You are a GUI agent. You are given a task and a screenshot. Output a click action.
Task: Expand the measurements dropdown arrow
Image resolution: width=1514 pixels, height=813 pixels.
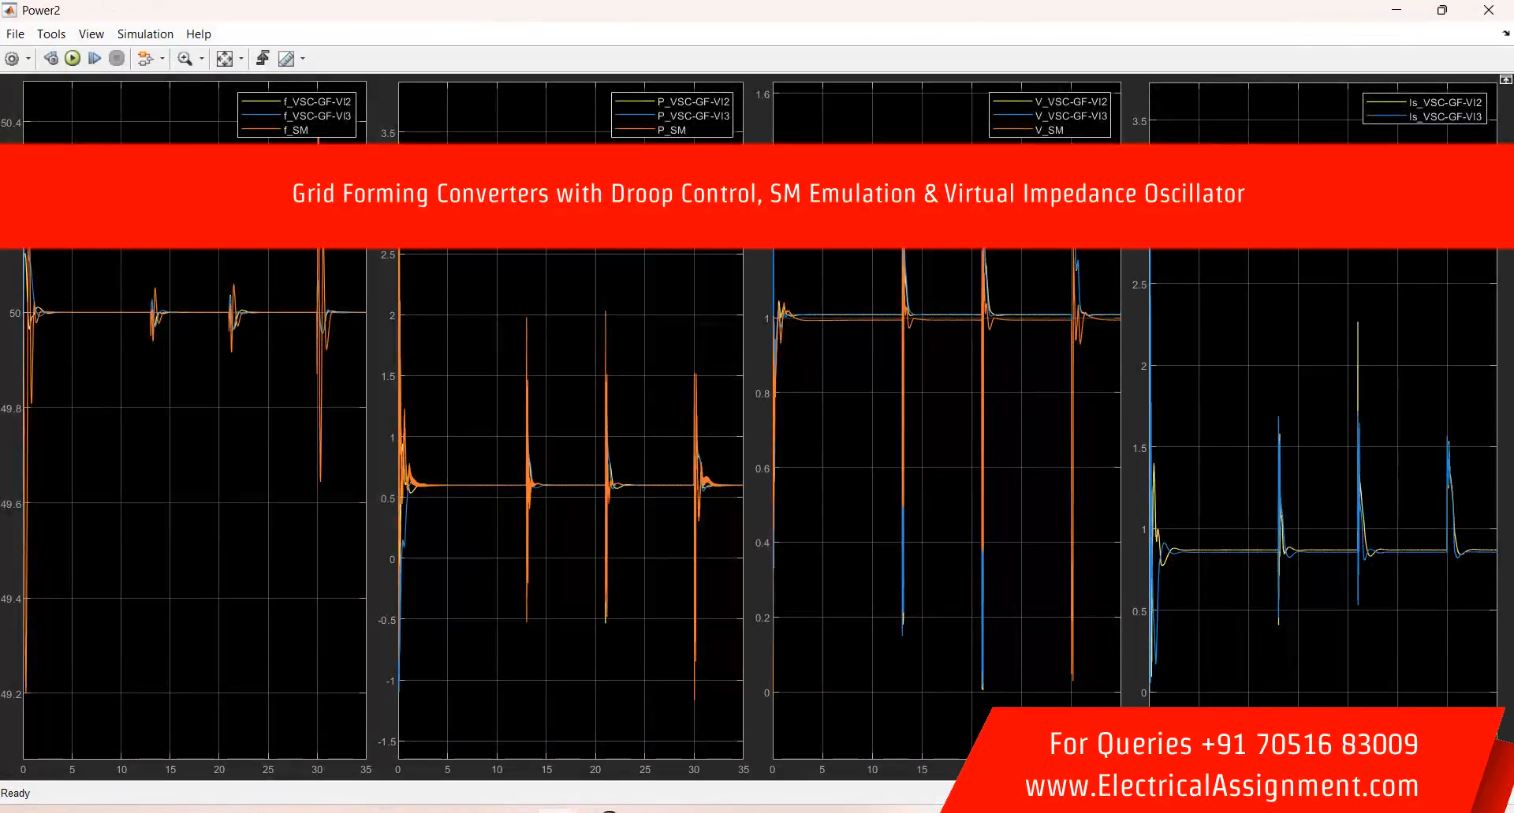(x=302, y=59)
